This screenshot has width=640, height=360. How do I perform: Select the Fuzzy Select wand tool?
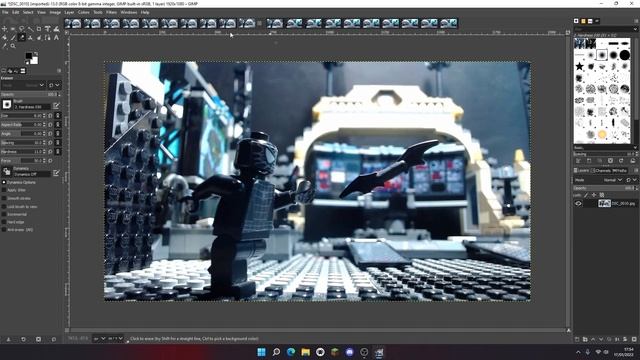pos(30,29)
